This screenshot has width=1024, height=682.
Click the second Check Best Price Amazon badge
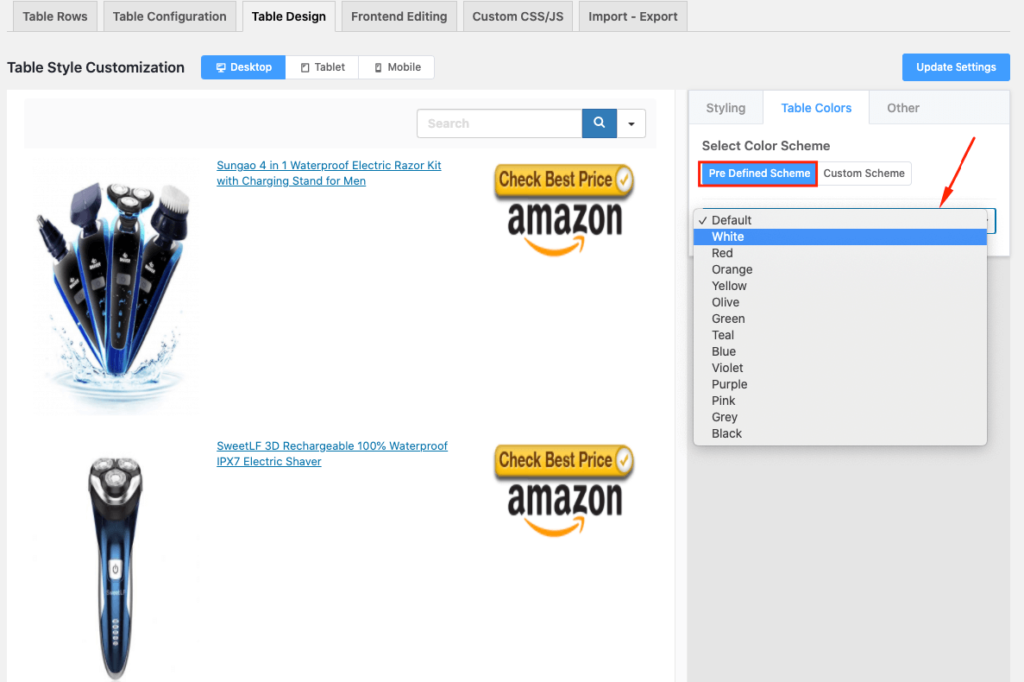(564, 490)
